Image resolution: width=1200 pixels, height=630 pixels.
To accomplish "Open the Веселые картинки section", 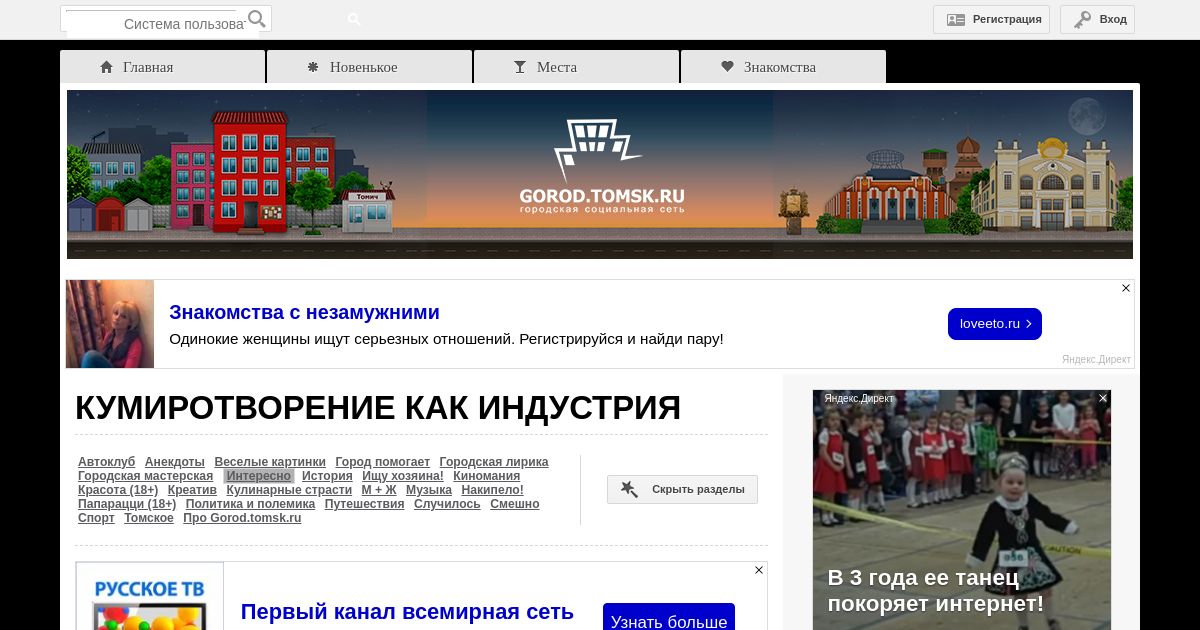I will (x=270, y=462).
